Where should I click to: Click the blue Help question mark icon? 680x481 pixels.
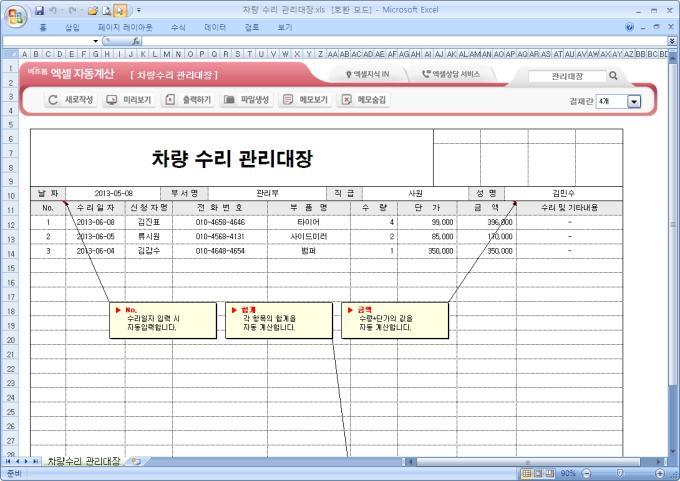coord(629,27)
